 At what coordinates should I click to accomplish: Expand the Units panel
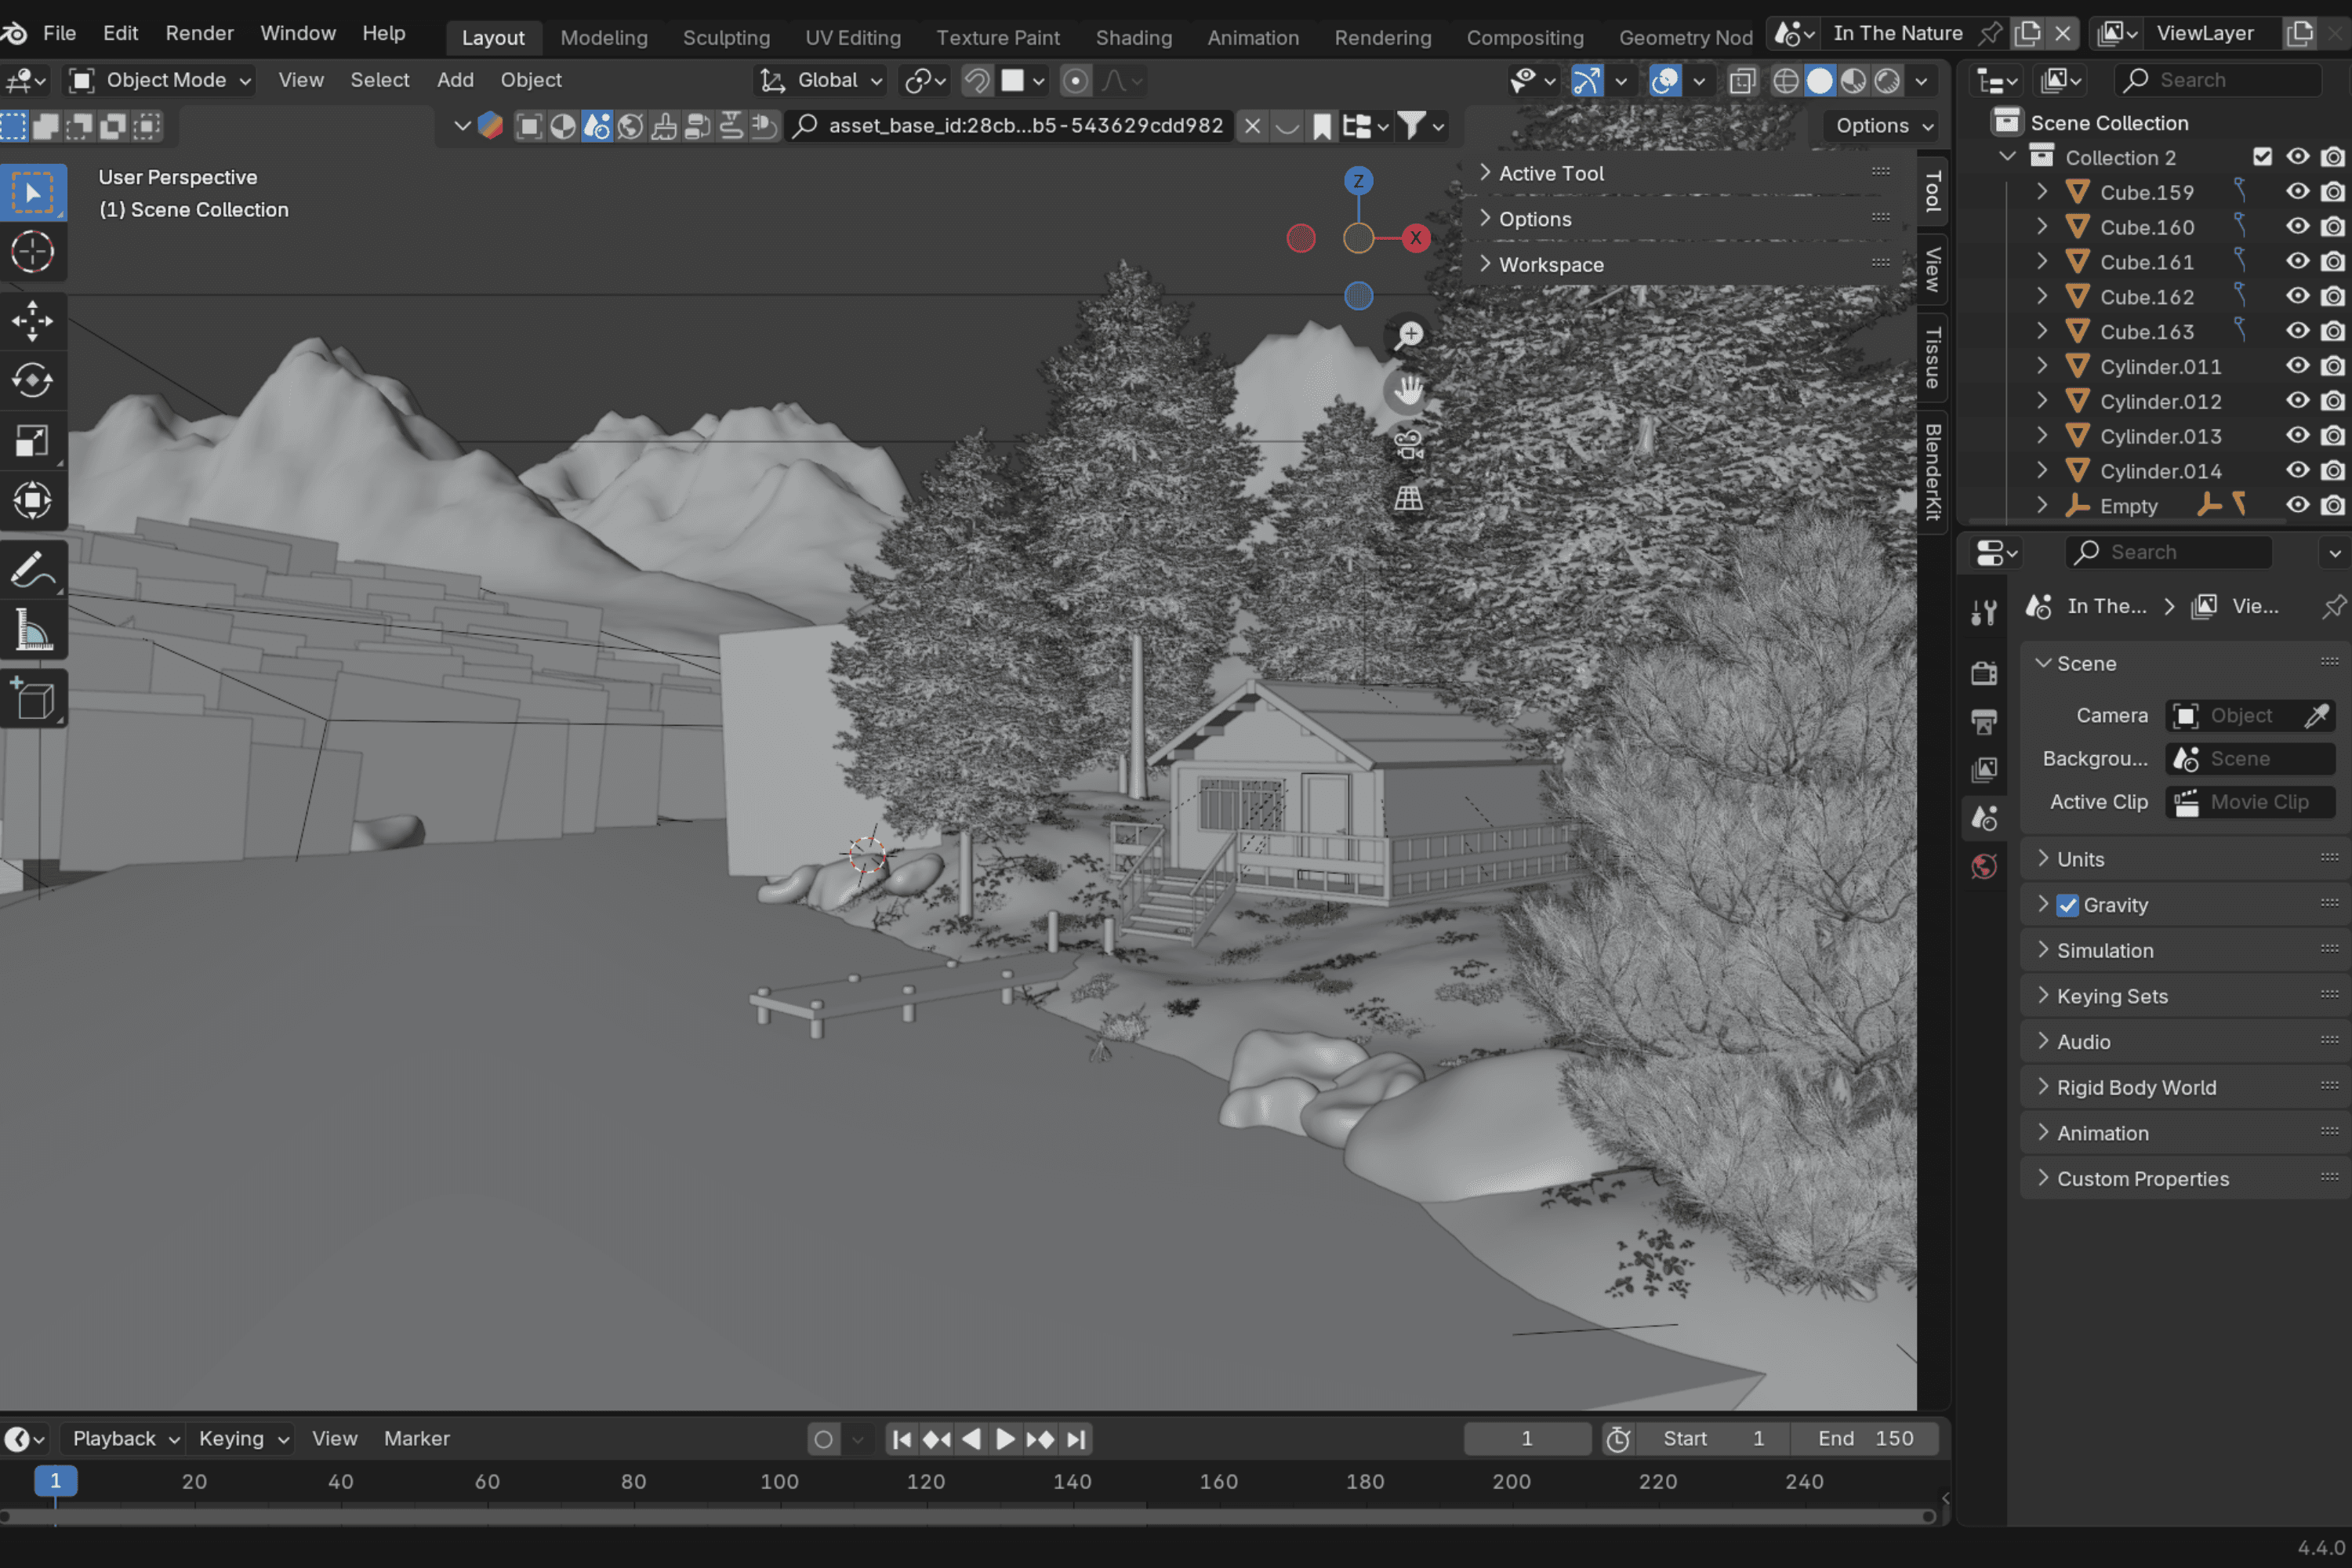[x=2080, y=859]
